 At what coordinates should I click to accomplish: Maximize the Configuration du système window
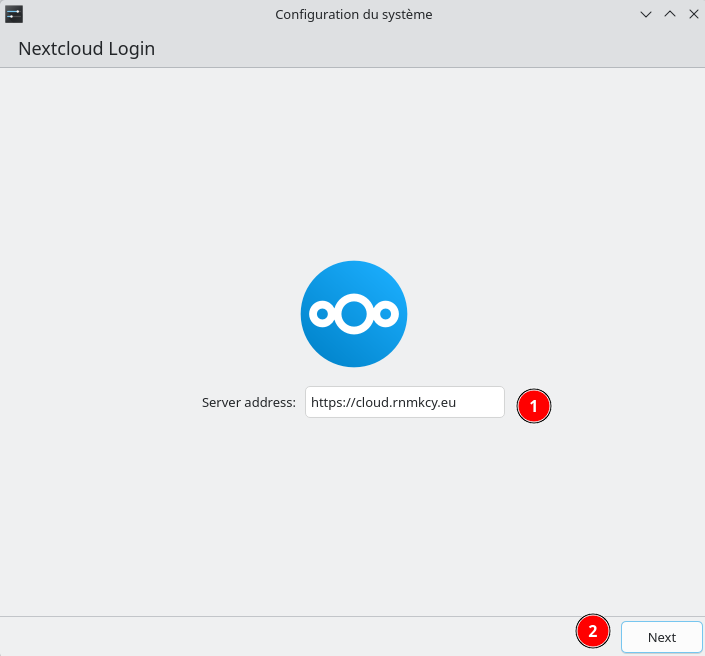tap(670, 14)
